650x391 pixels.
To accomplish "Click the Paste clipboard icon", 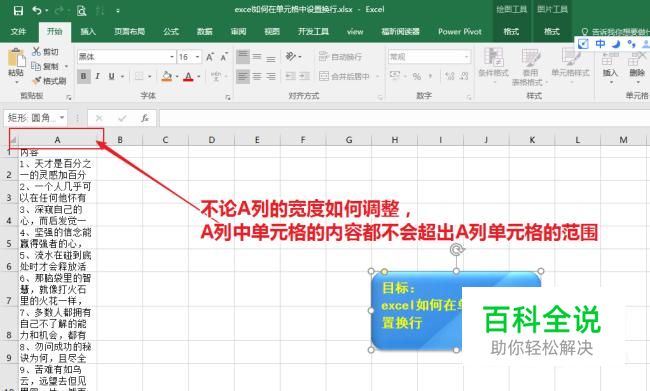I will click(x=16, y=58).
